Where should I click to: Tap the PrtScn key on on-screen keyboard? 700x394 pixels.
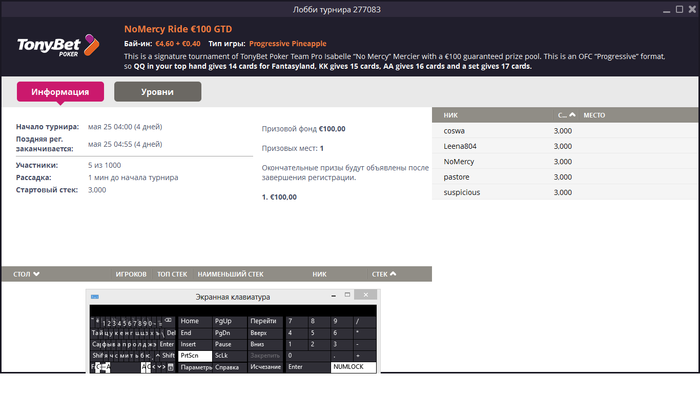coord(195,356)
